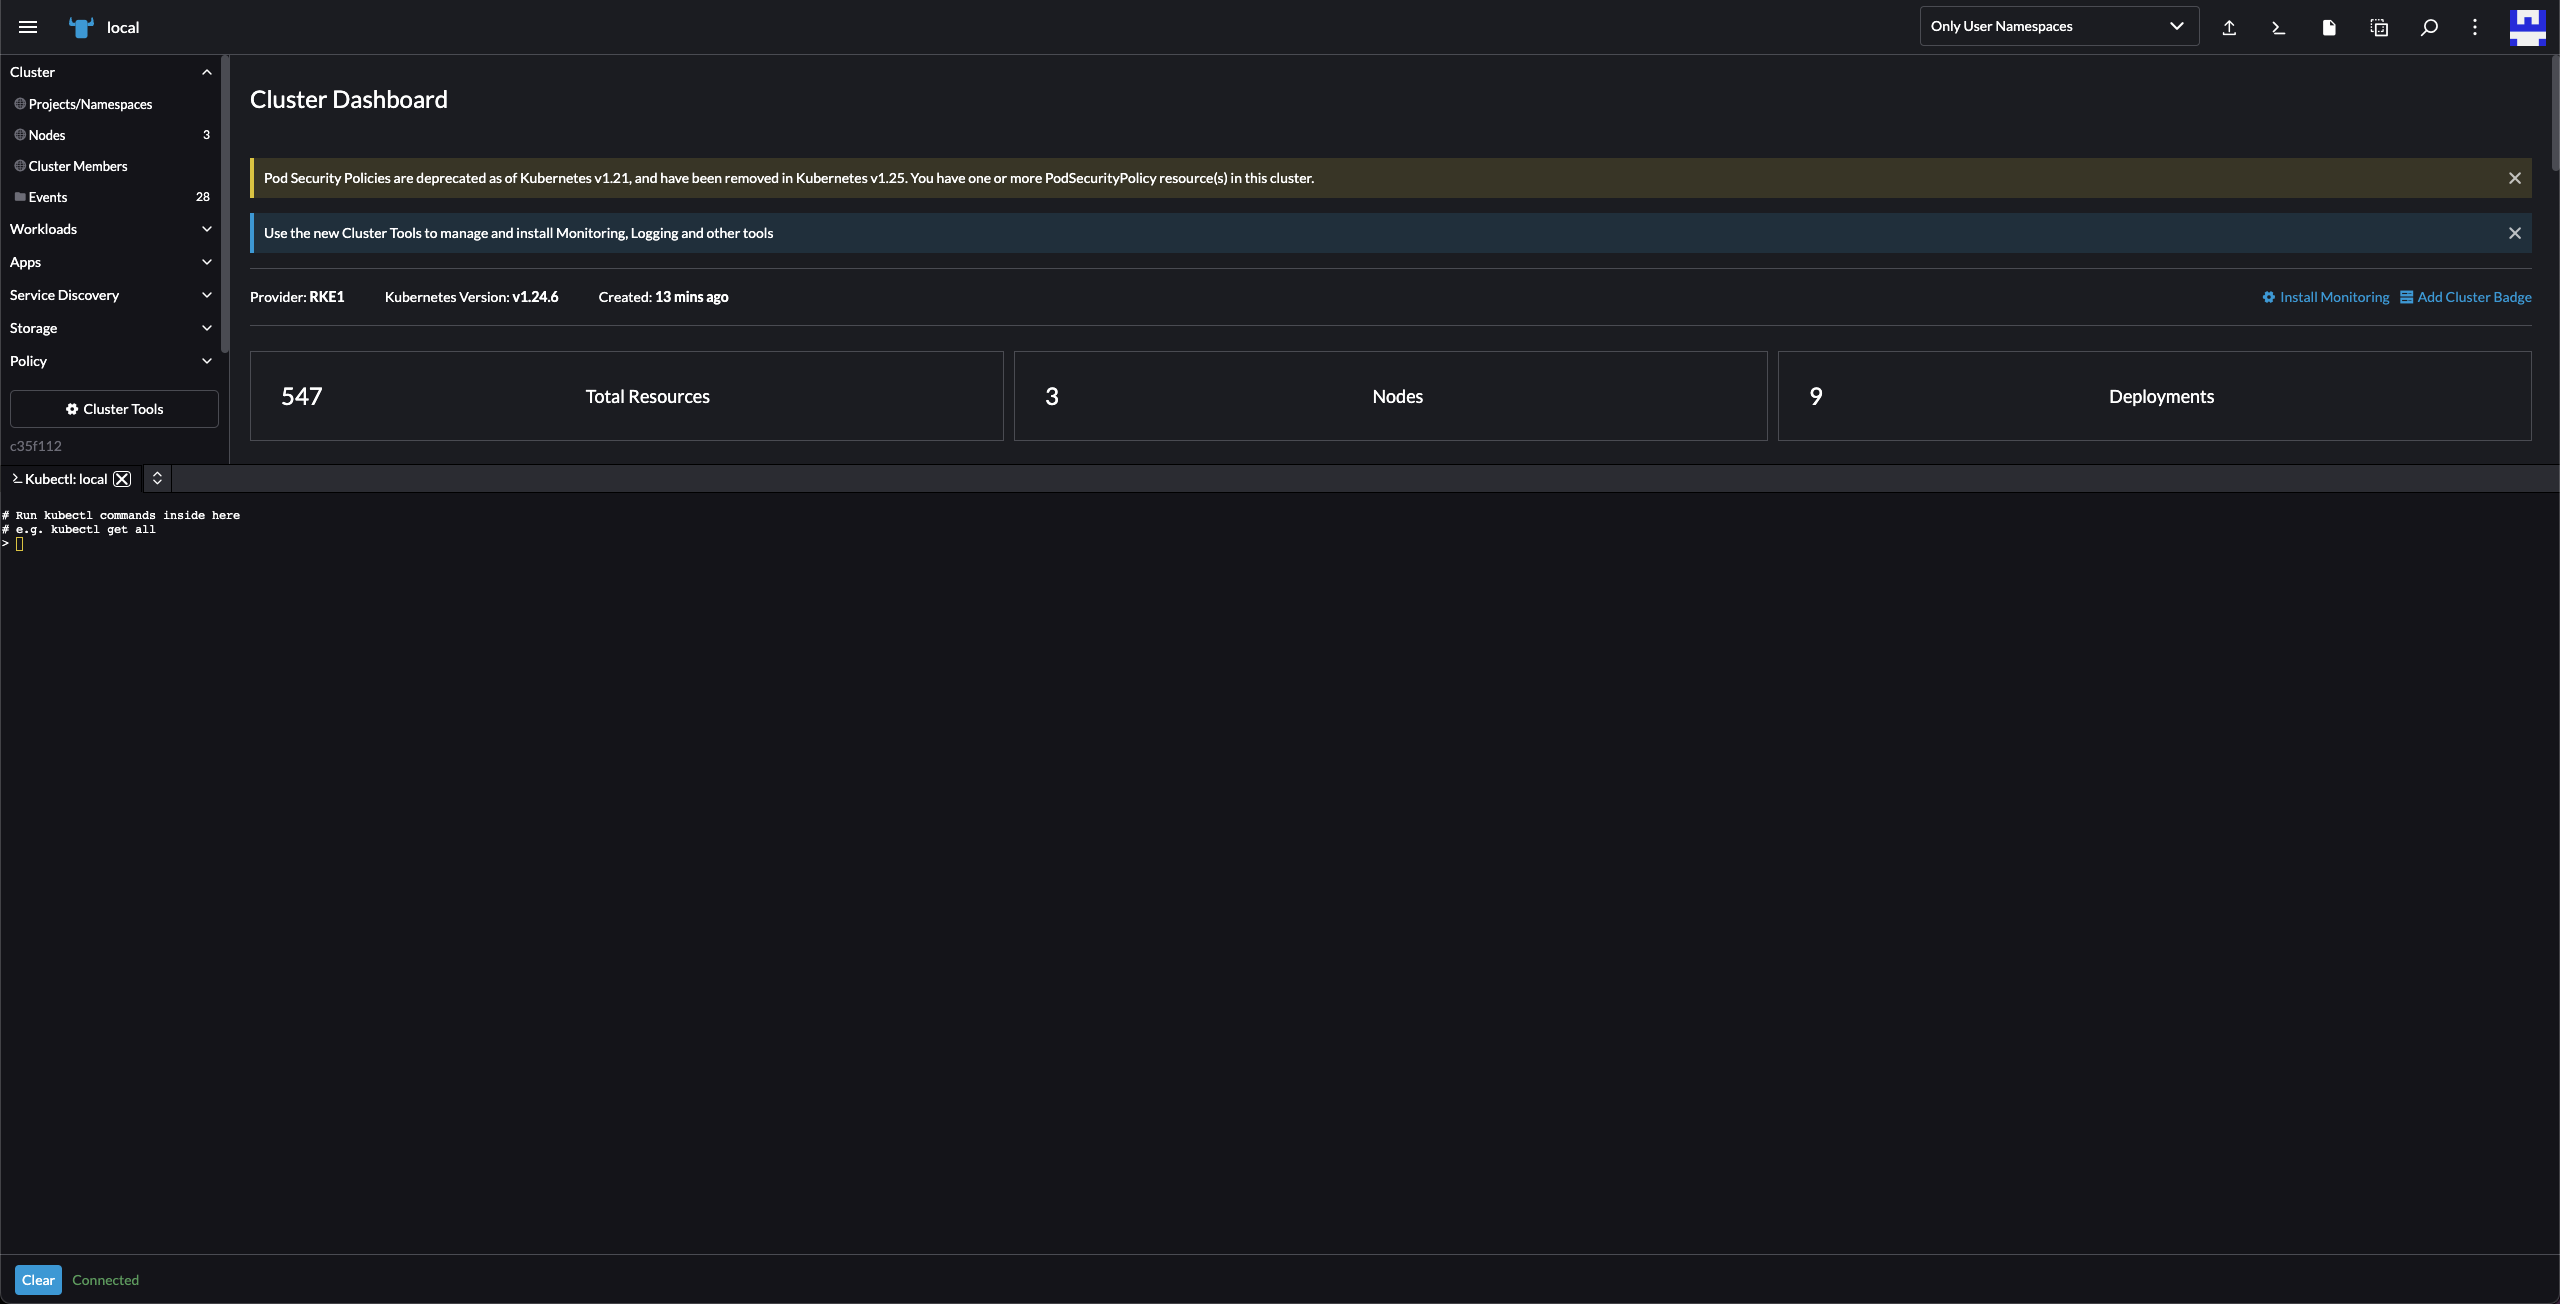Close the Cluster Tools info banner
Viewport: 2560px width, 1304px height.
(2514, 233)
